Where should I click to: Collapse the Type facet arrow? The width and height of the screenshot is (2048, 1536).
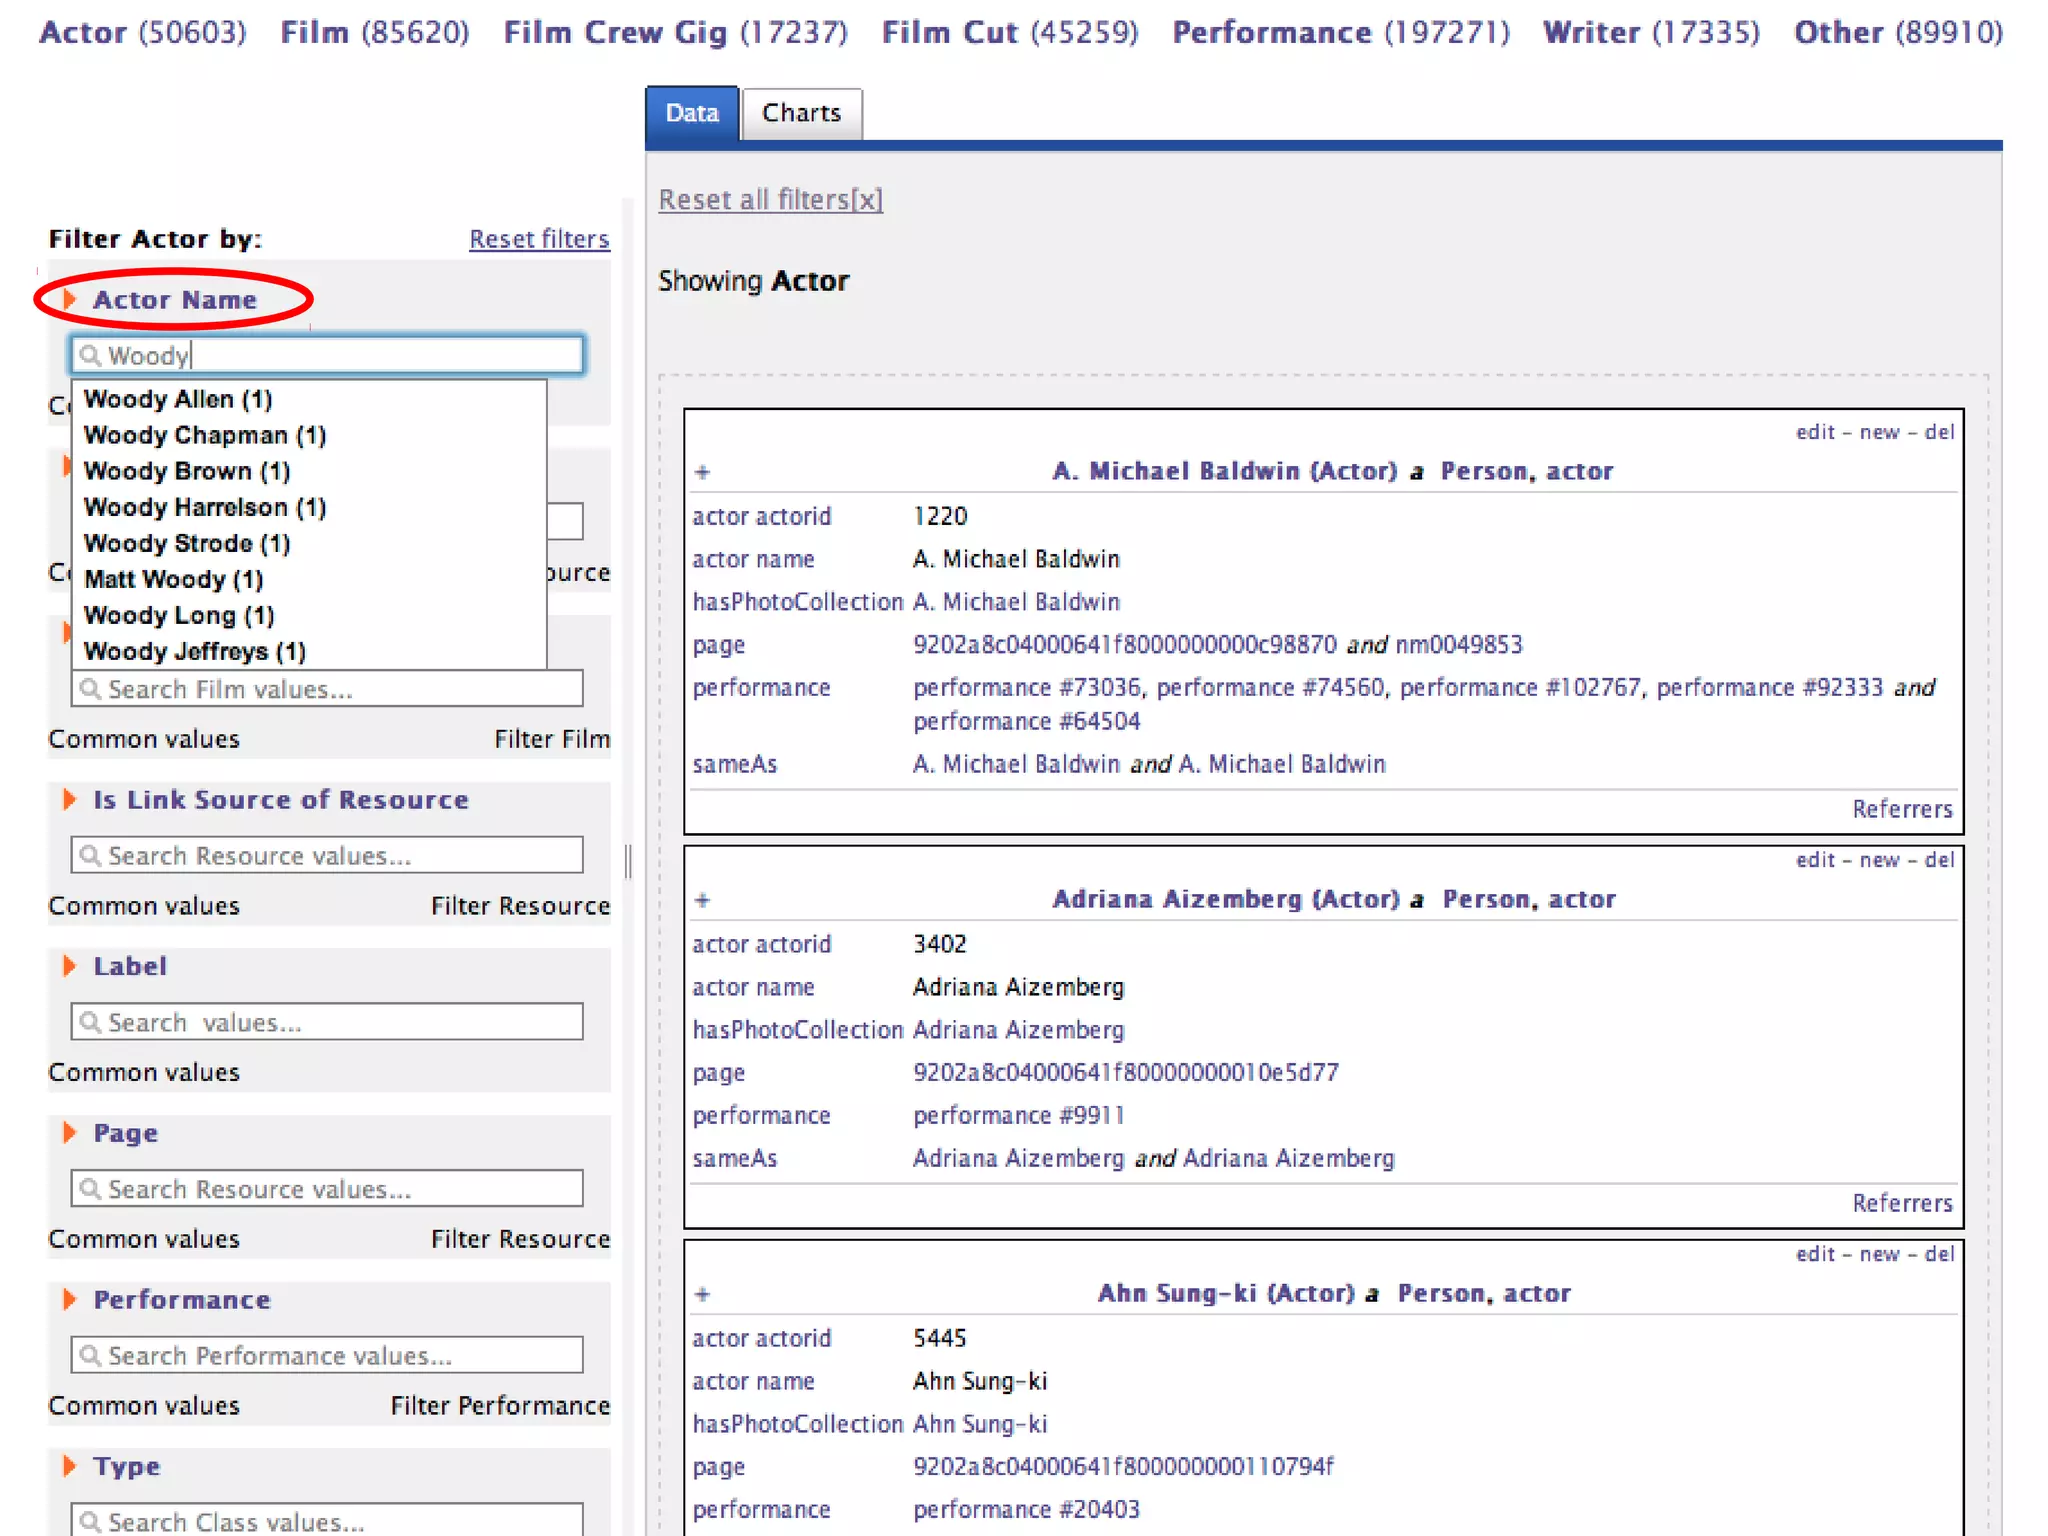69,1466
